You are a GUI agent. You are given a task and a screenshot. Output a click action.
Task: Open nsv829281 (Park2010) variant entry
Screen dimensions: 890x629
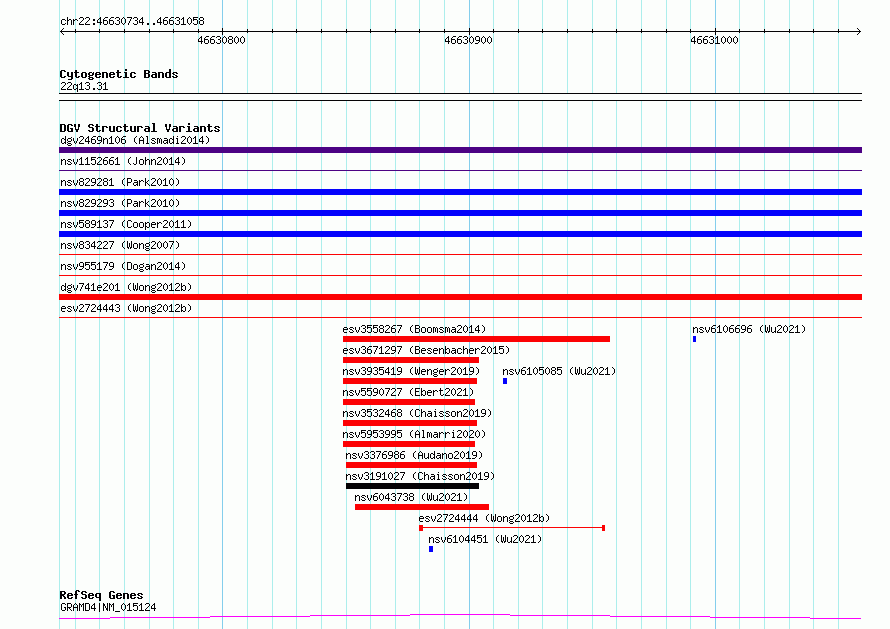(120, 182)
